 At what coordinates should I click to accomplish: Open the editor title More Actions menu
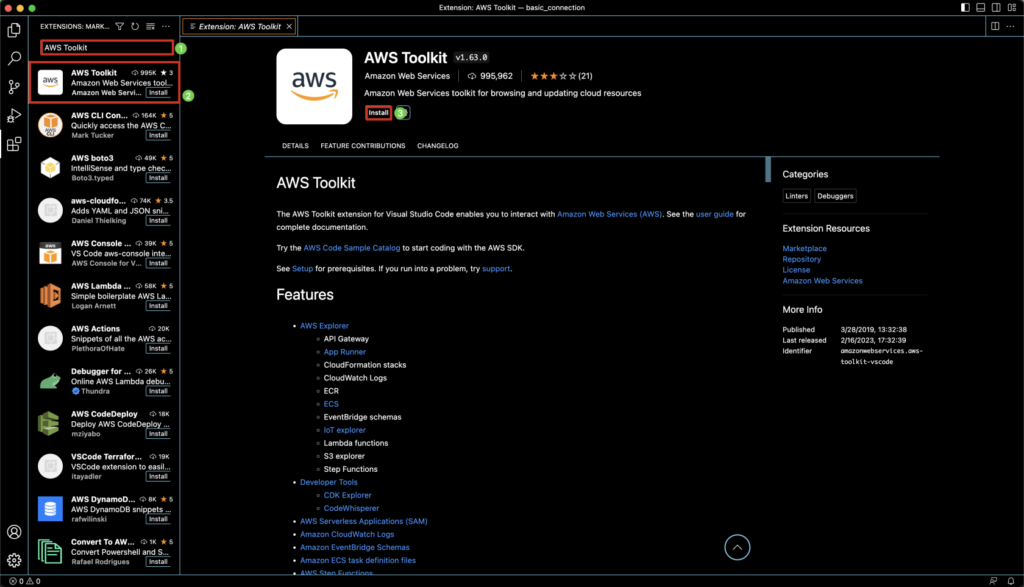coord(1012,26)
